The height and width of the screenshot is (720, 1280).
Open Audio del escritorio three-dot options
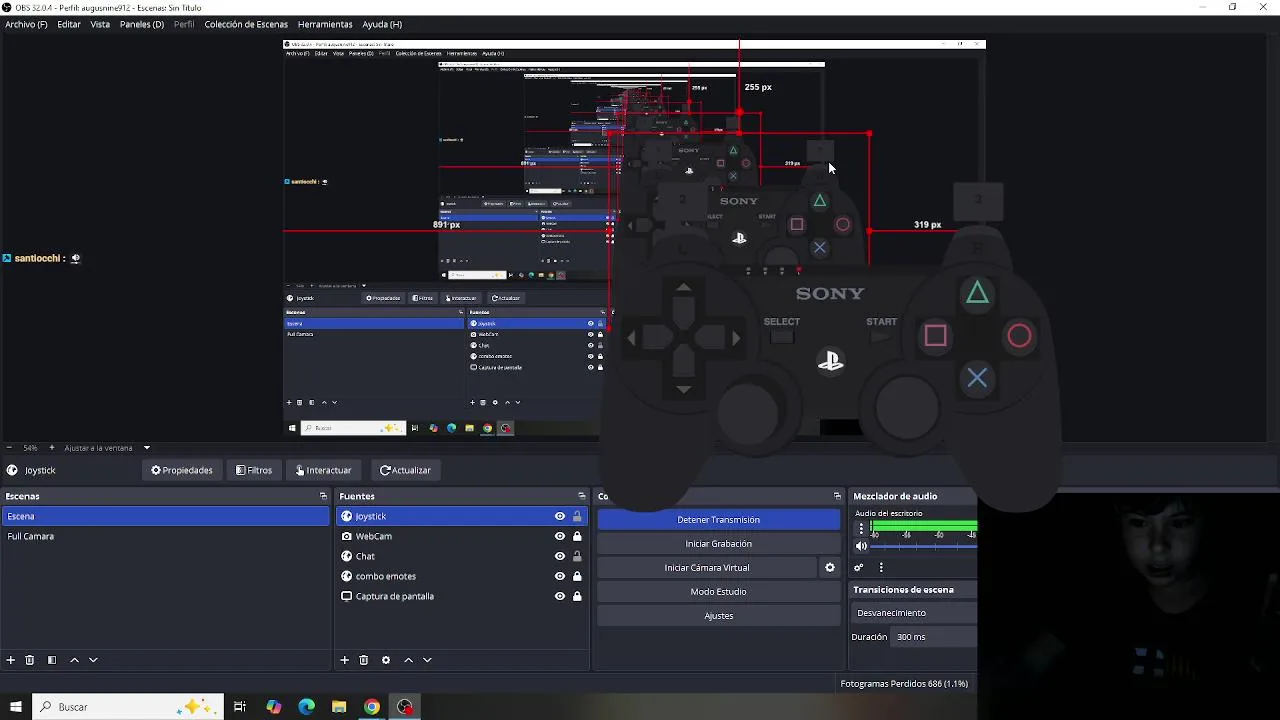click(x=861, y=529)
